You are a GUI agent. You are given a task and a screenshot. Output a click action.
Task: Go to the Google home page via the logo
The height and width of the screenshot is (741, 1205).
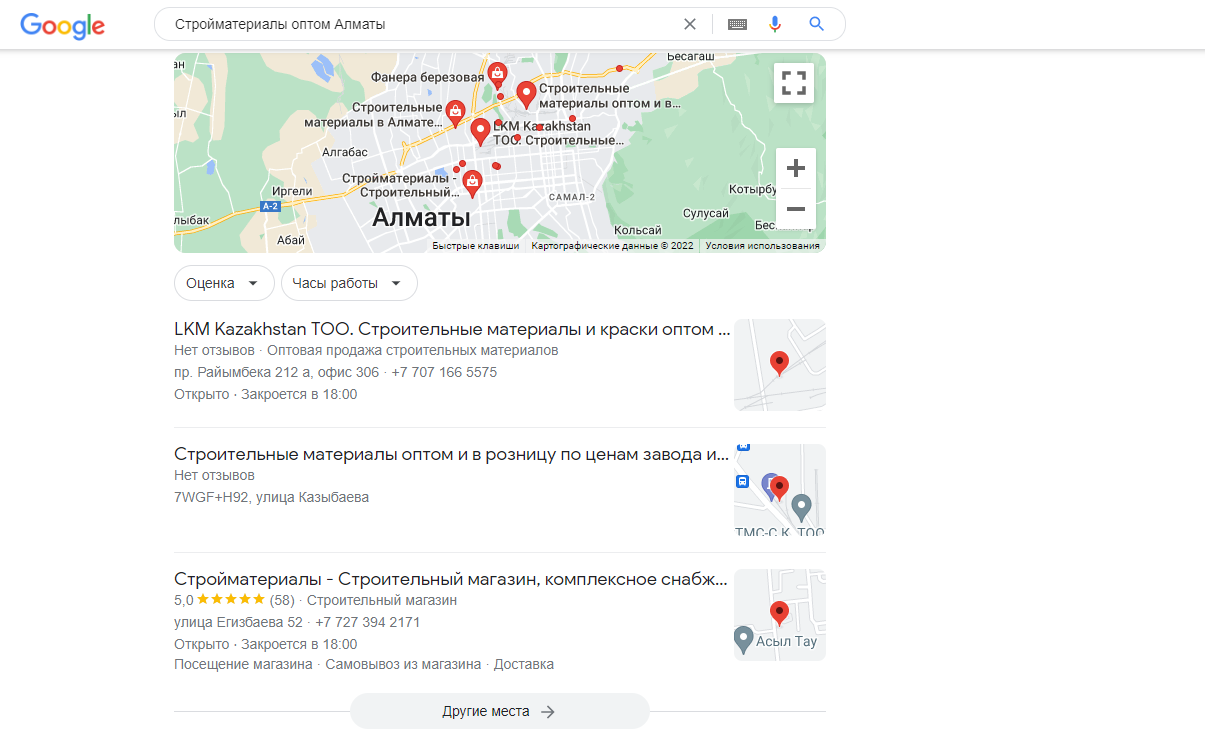pyautogui.click(x=62, y=26)
